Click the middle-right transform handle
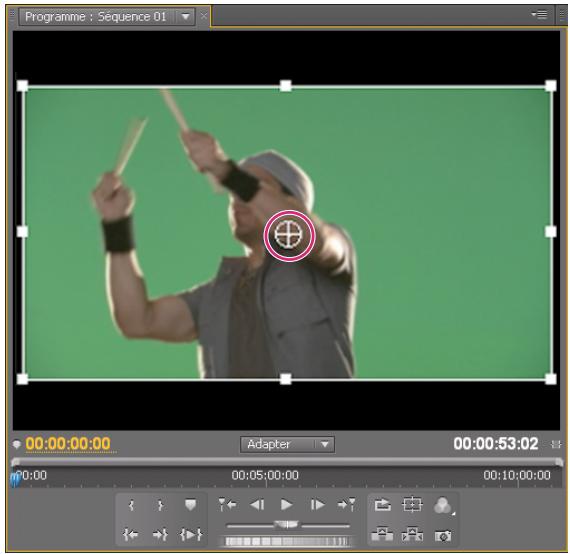Viewport: 570px width, 554px height. point(551,232)
